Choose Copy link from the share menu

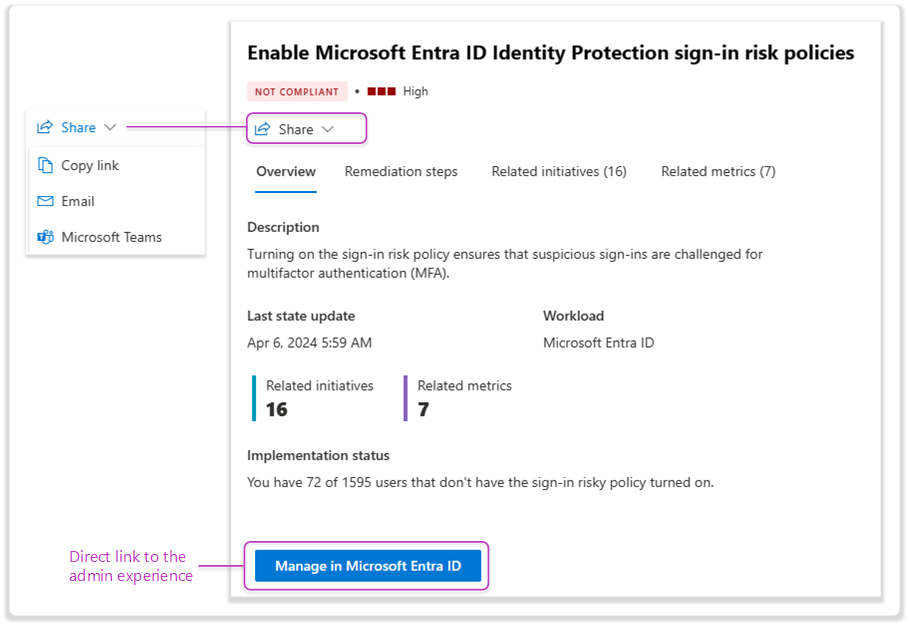pos(90,165)
